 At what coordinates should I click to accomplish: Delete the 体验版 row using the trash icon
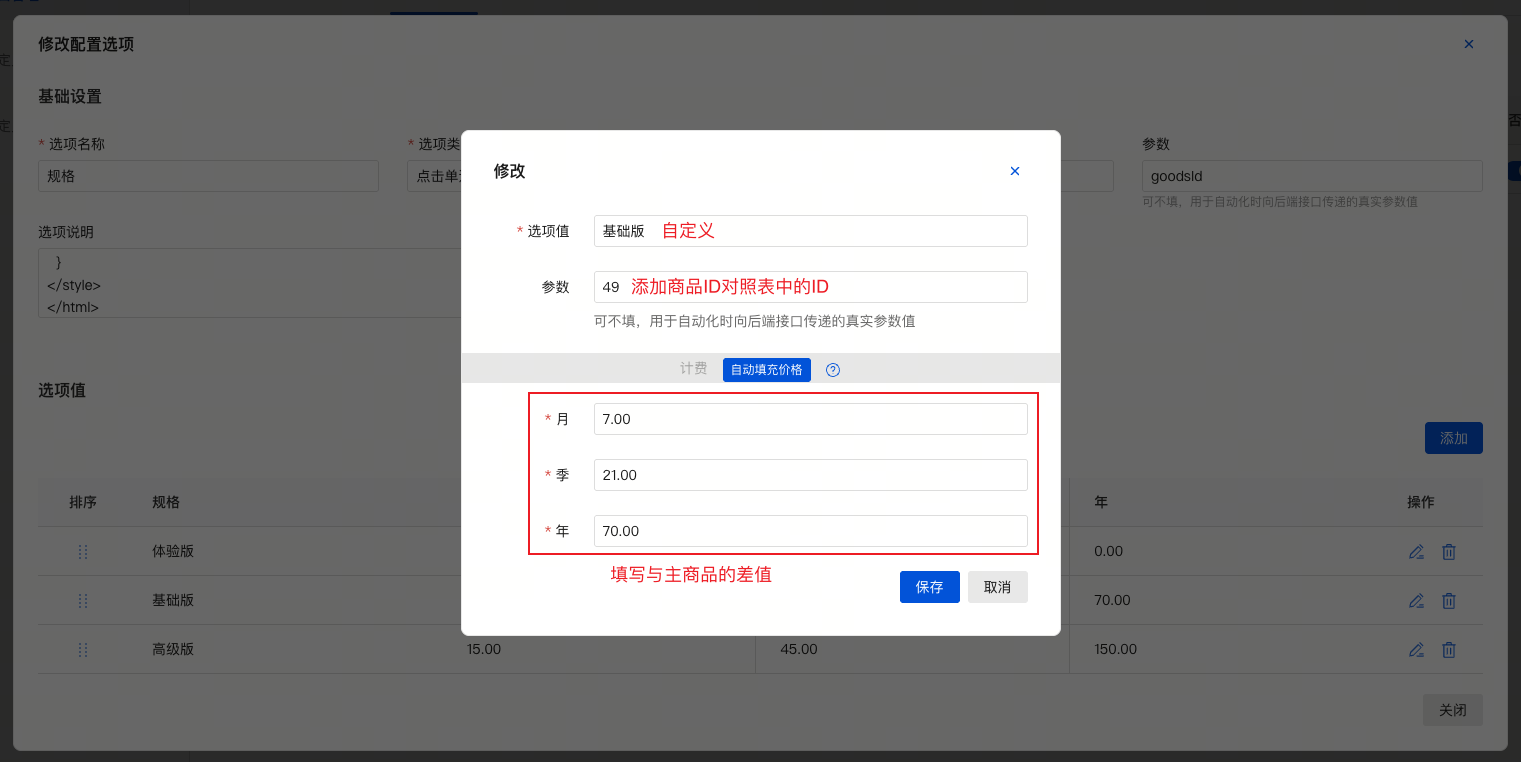1448,552
